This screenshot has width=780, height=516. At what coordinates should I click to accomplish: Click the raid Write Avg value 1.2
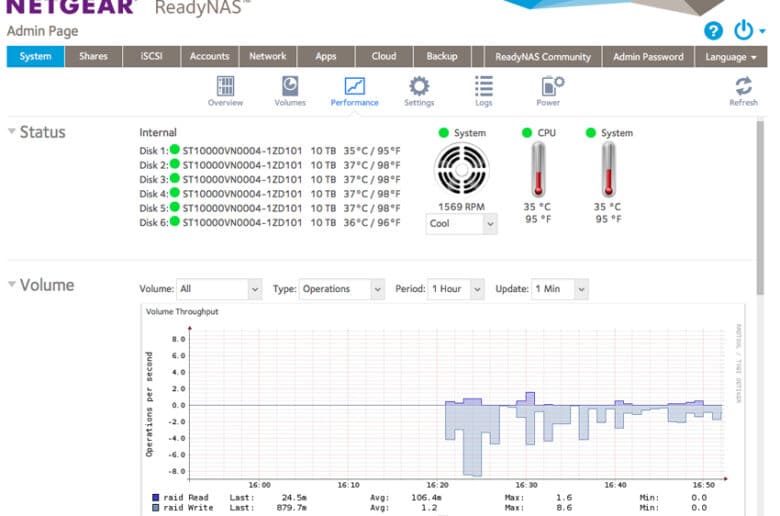(429, 508)
